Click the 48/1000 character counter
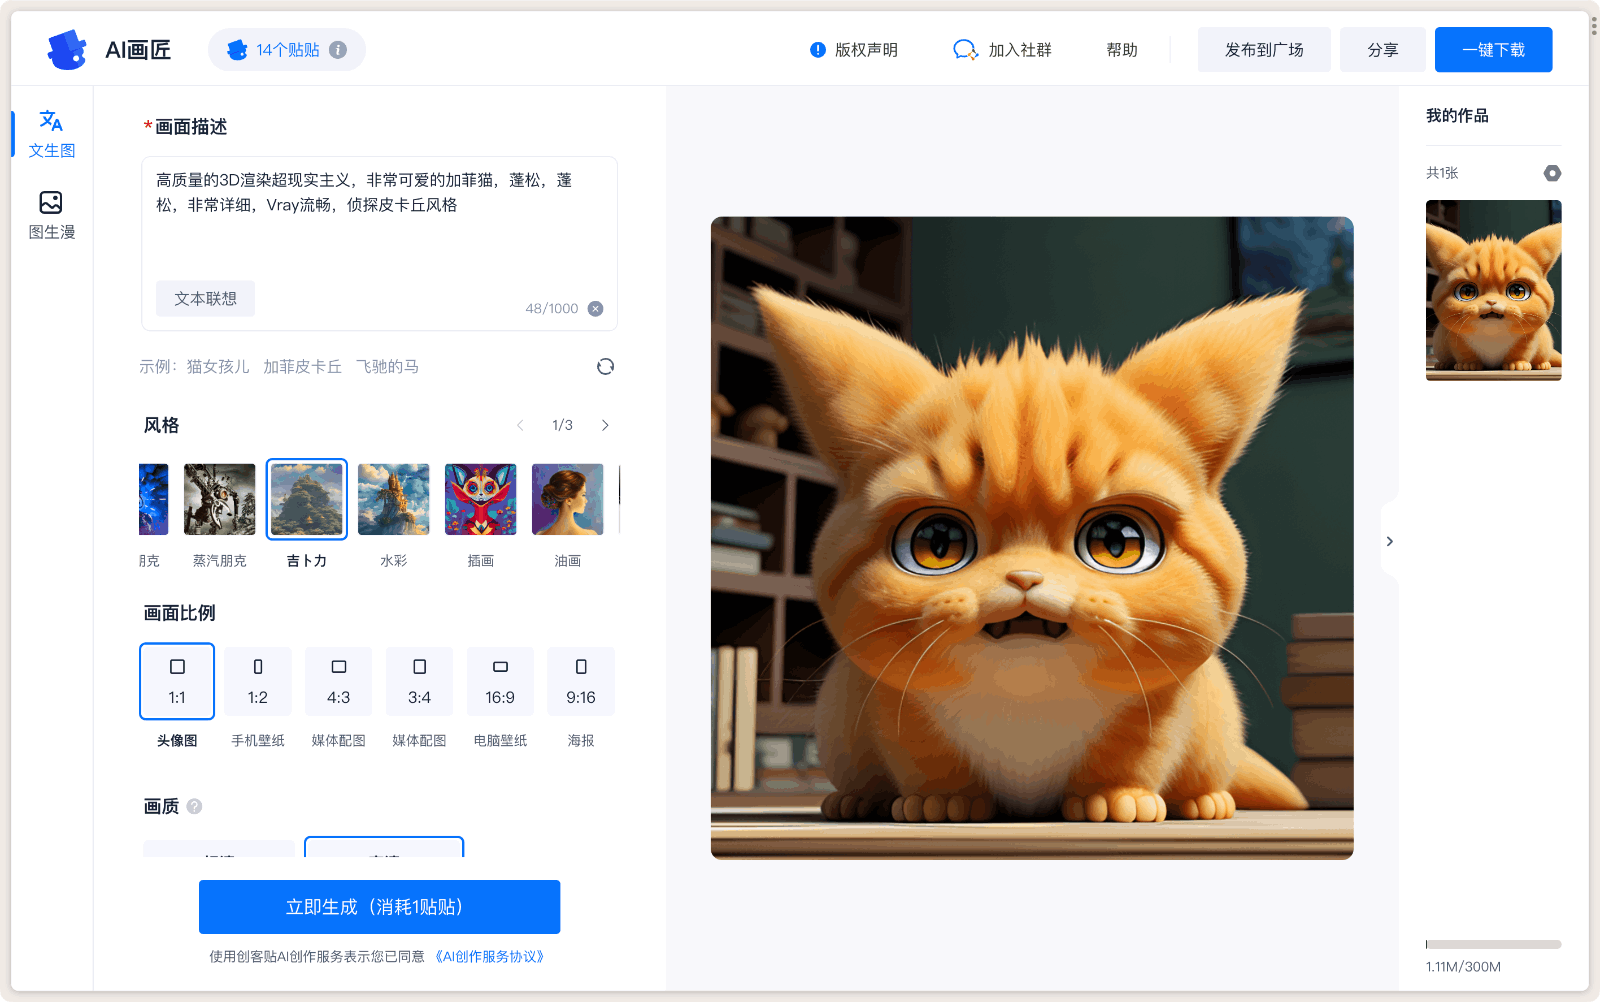This screenshot has height=1002, width=1600. (552, 309)
